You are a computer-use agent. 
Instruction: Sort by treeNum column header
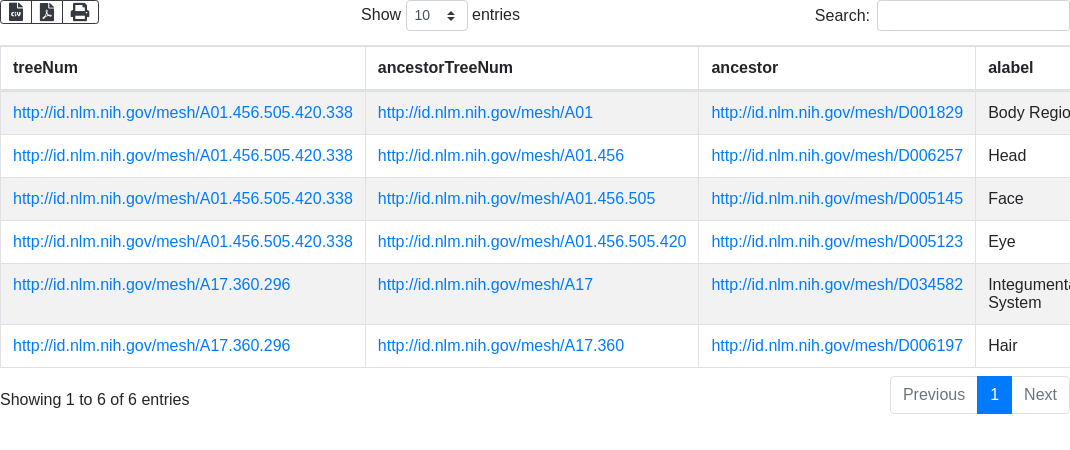[x=183, y=68]
